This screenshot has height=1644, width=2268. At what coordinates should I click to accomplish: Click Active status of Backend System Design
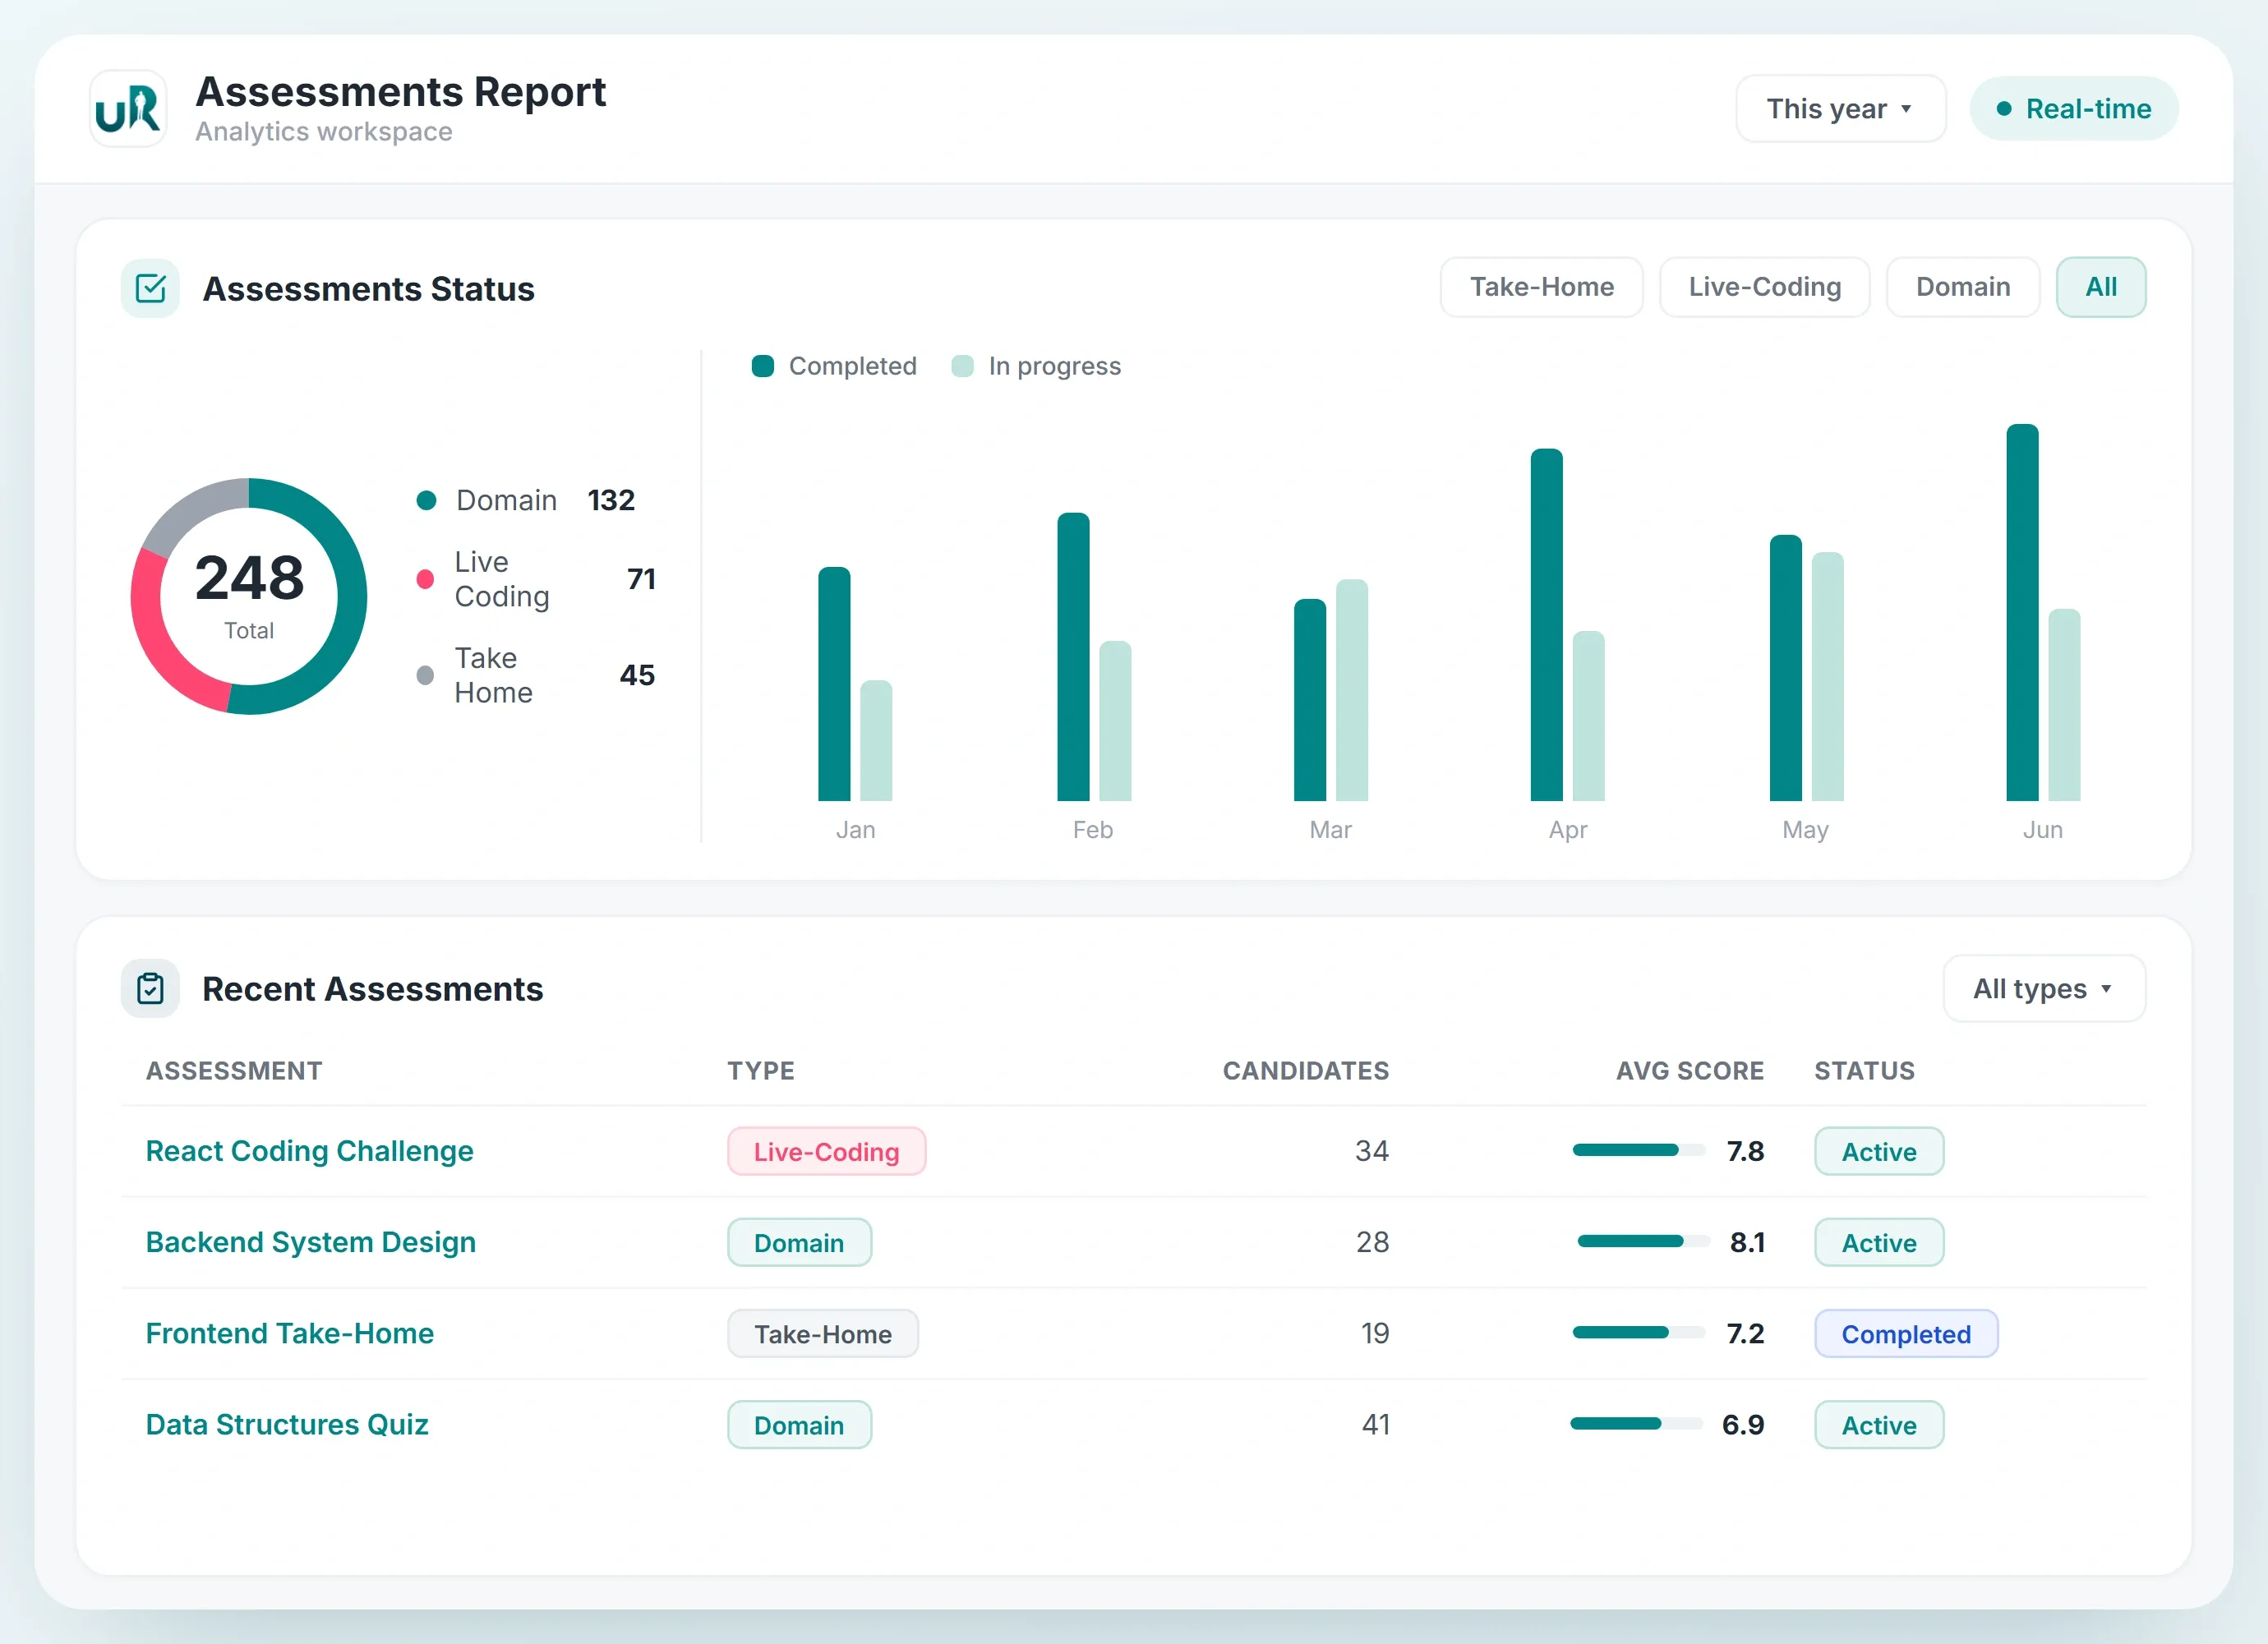tap(1879, 1242)
